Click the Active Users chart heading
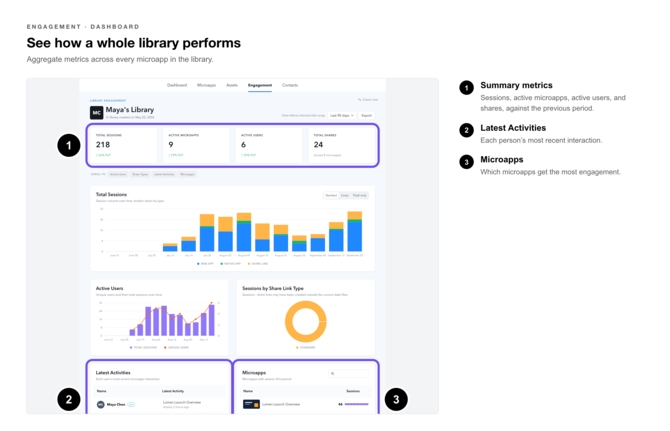The image size is (670, 431). 109,288
